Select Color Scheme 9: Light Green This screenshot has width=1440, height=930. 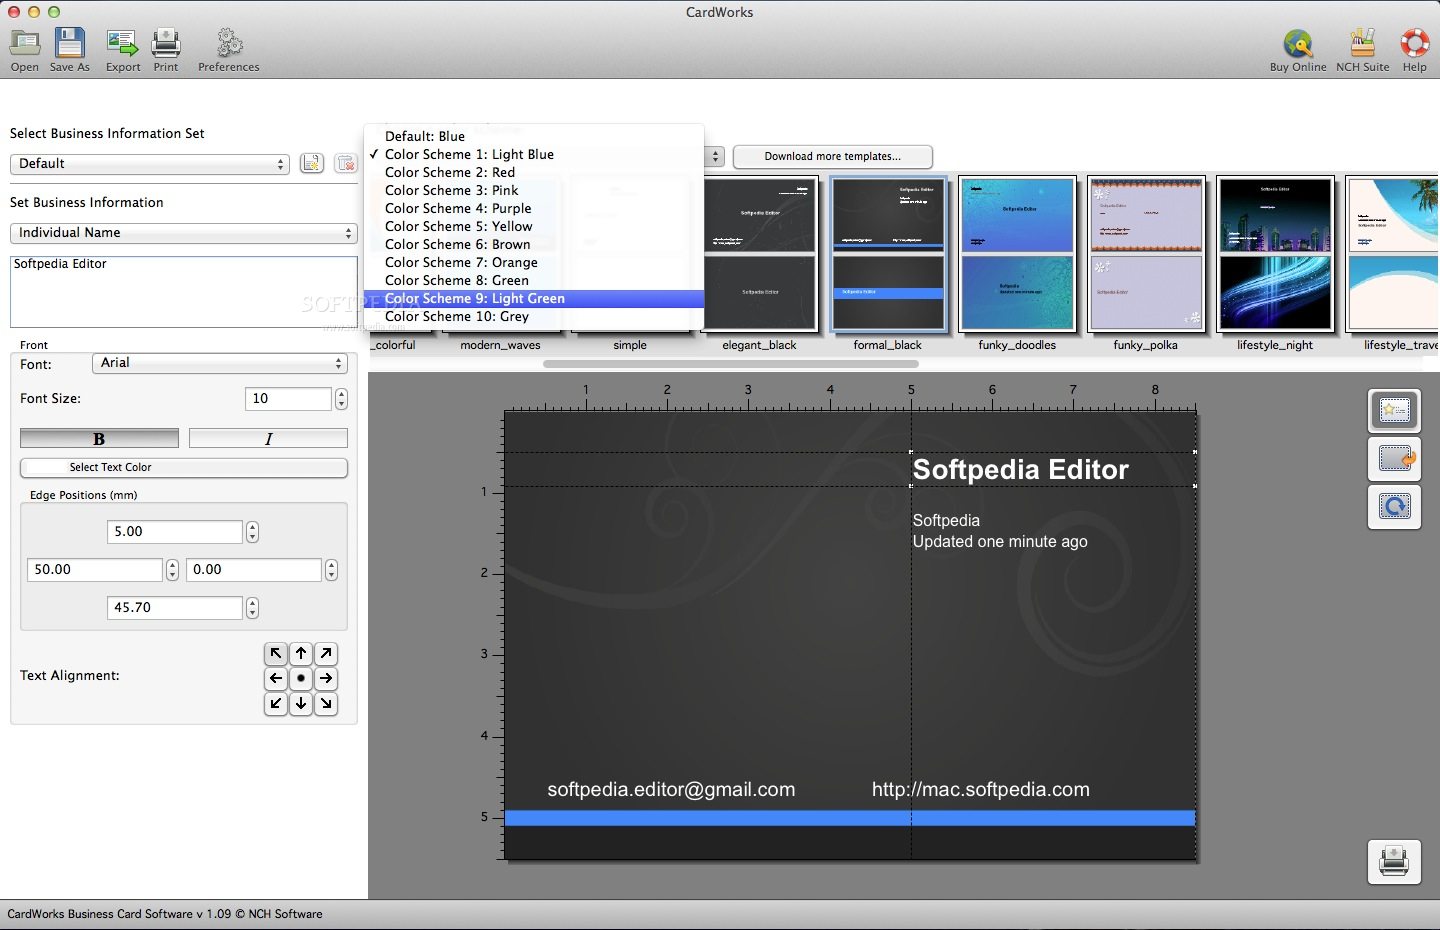475,298
